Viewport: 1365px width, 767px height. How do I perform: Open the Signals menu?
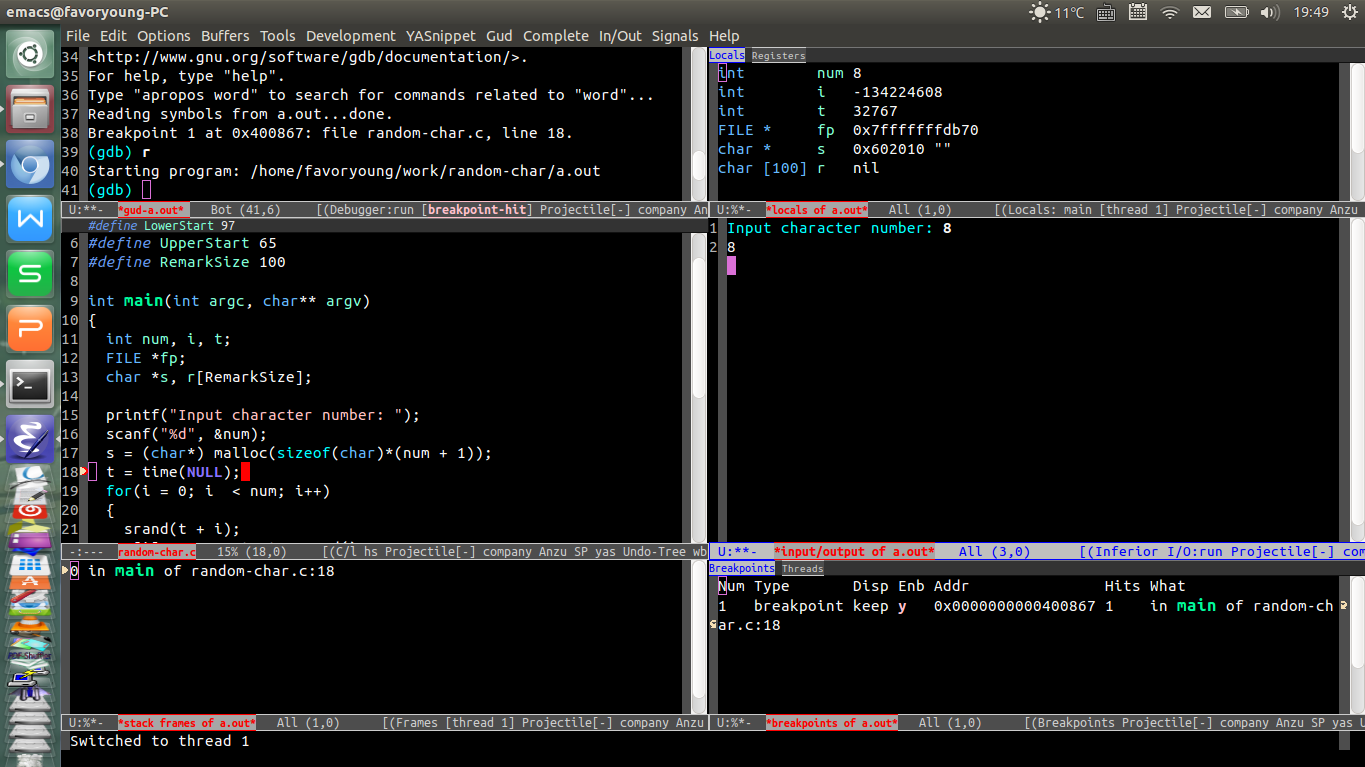[675, 36]
